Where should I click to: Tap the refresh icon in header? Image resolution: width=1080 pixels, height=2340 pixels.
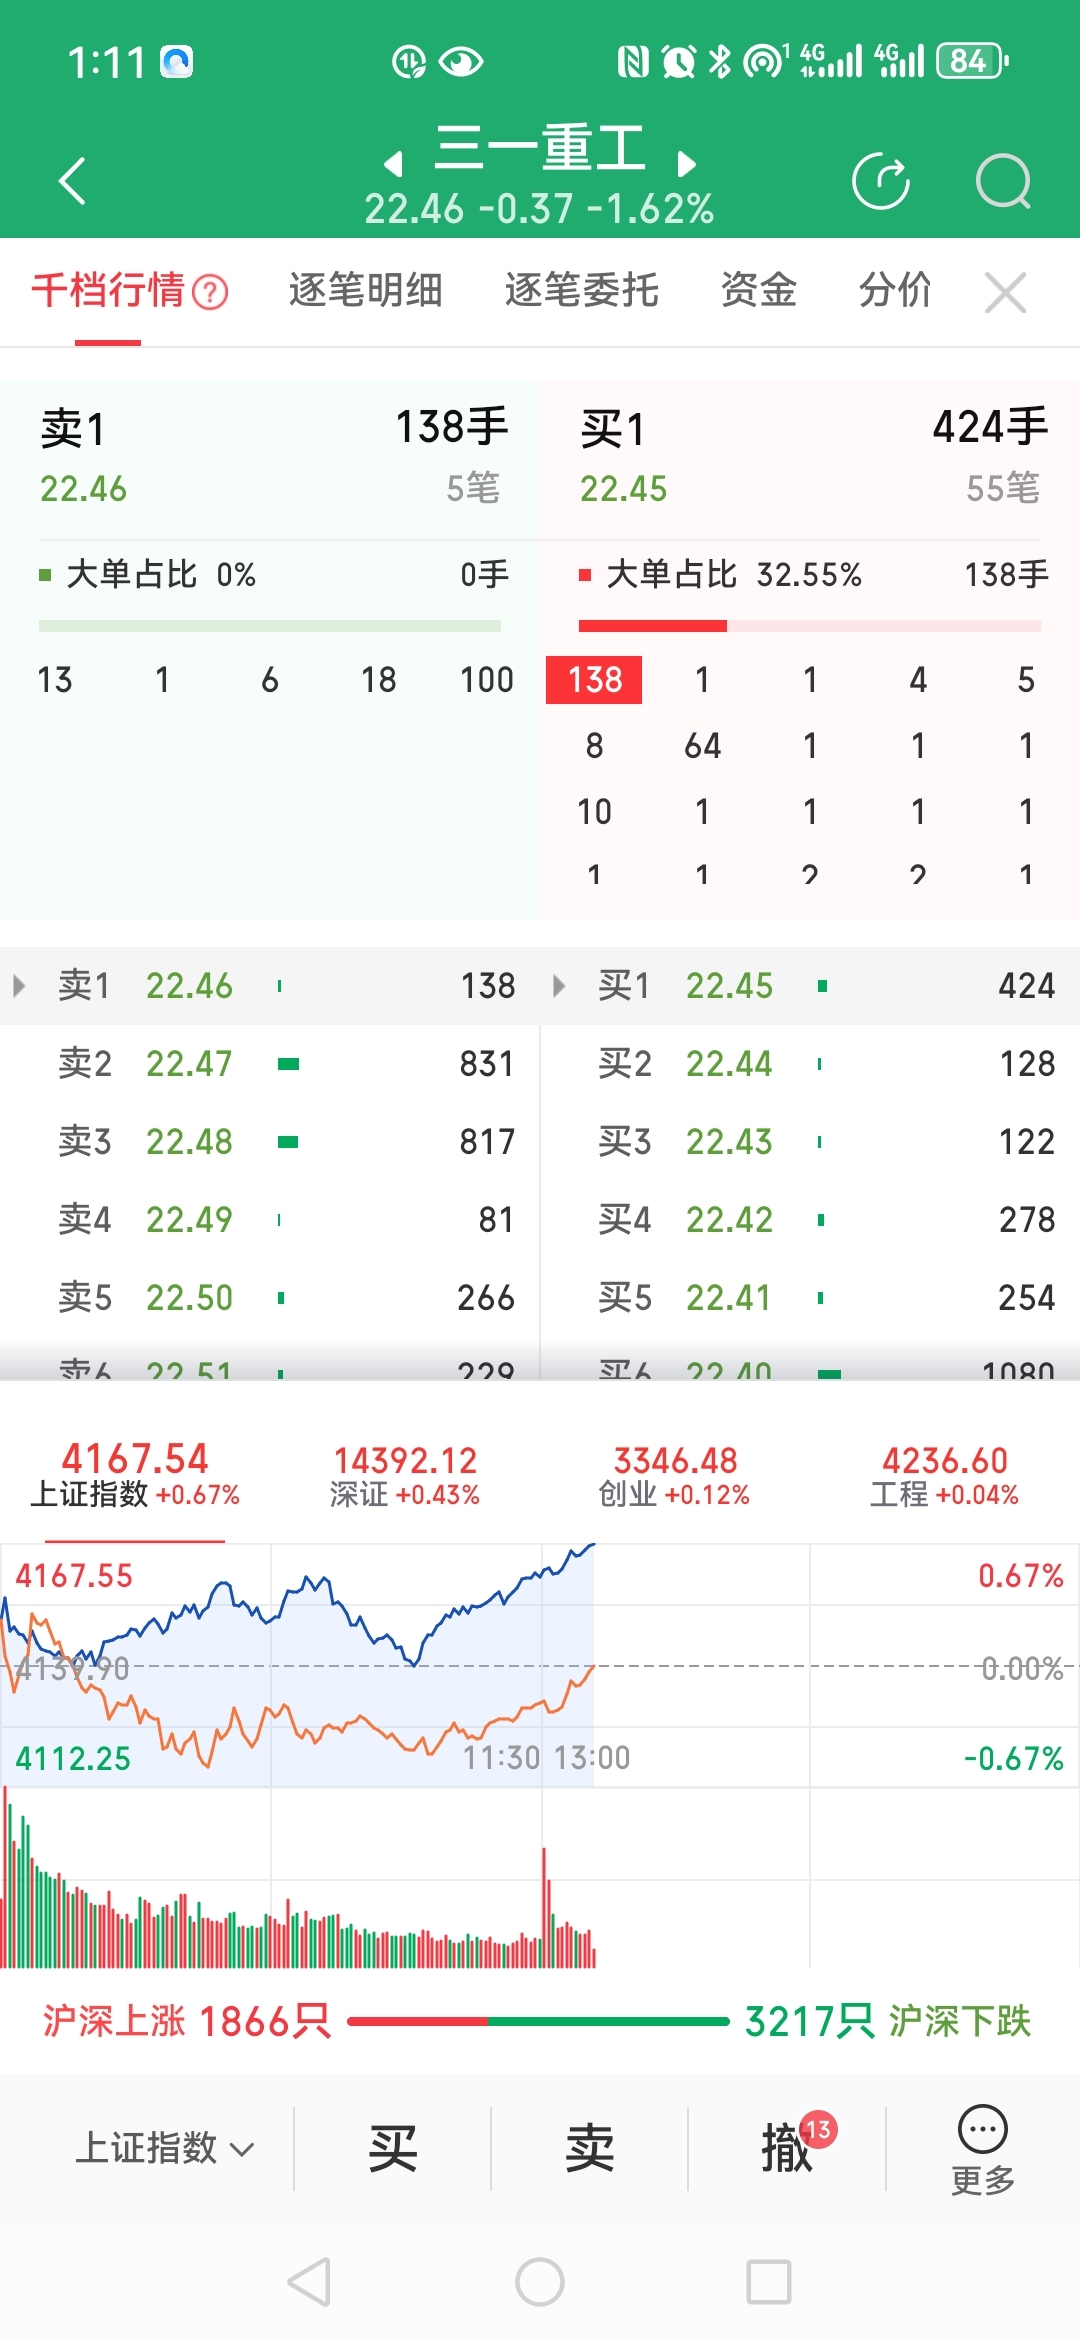point(880,181)
